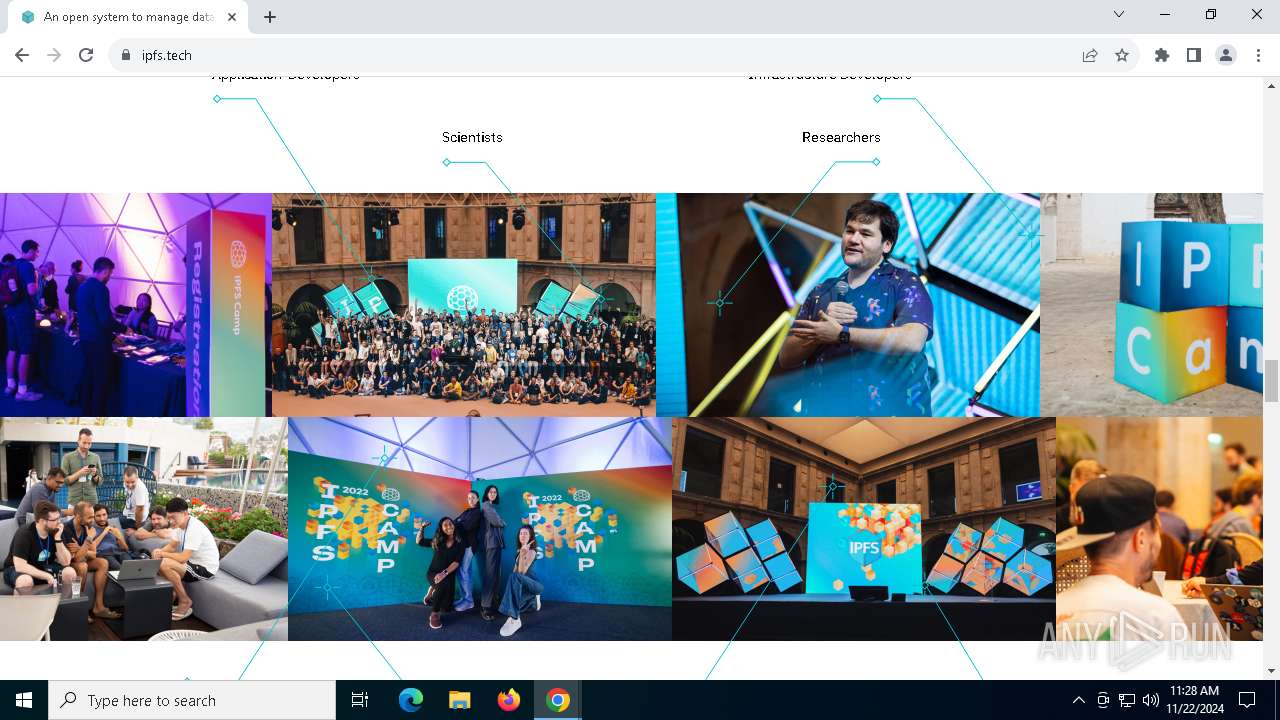The image size is (1280, 720).
Task: Click the scrollbar down arrow
Action: point(1271,671)
